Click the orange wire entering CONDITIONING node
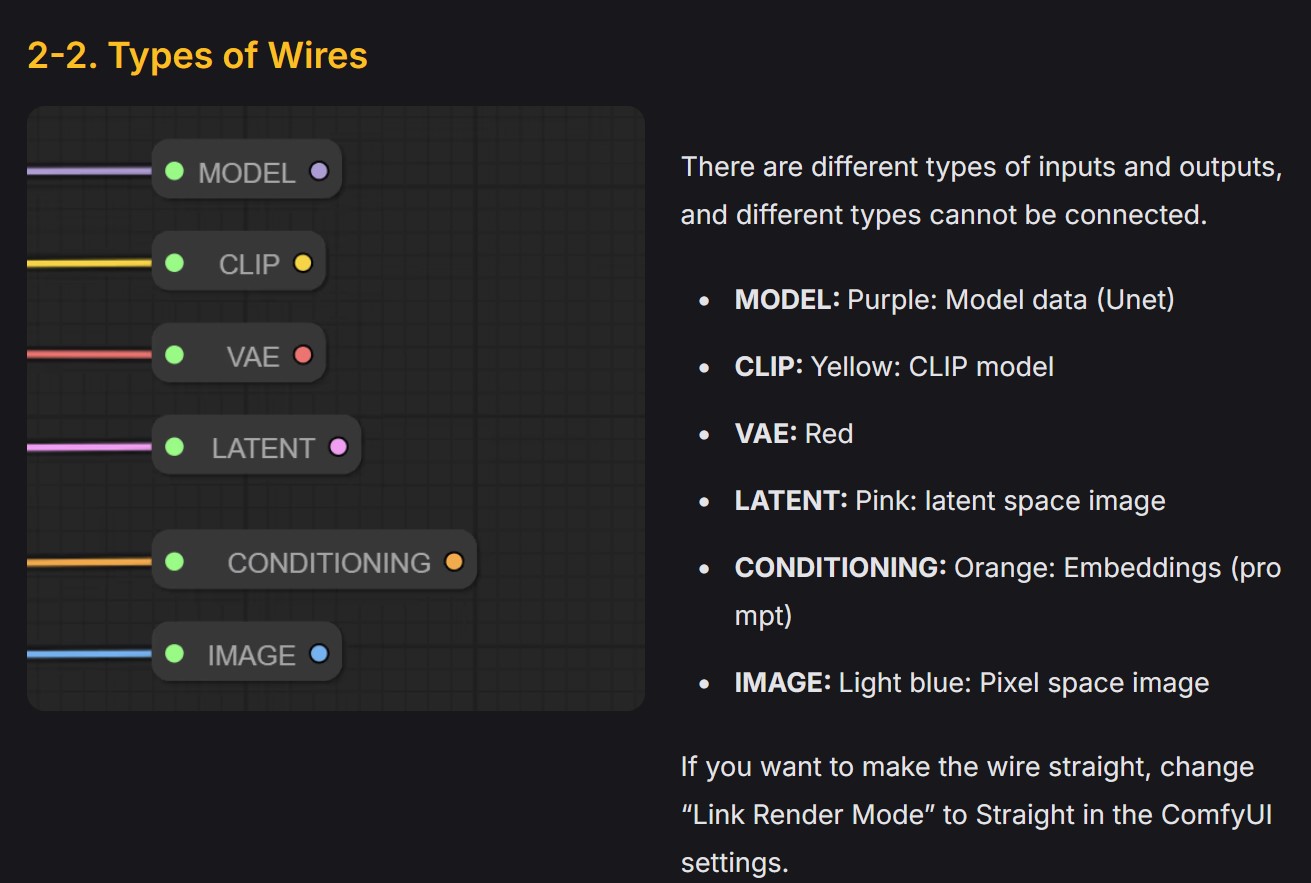 [x=90, y=562]
